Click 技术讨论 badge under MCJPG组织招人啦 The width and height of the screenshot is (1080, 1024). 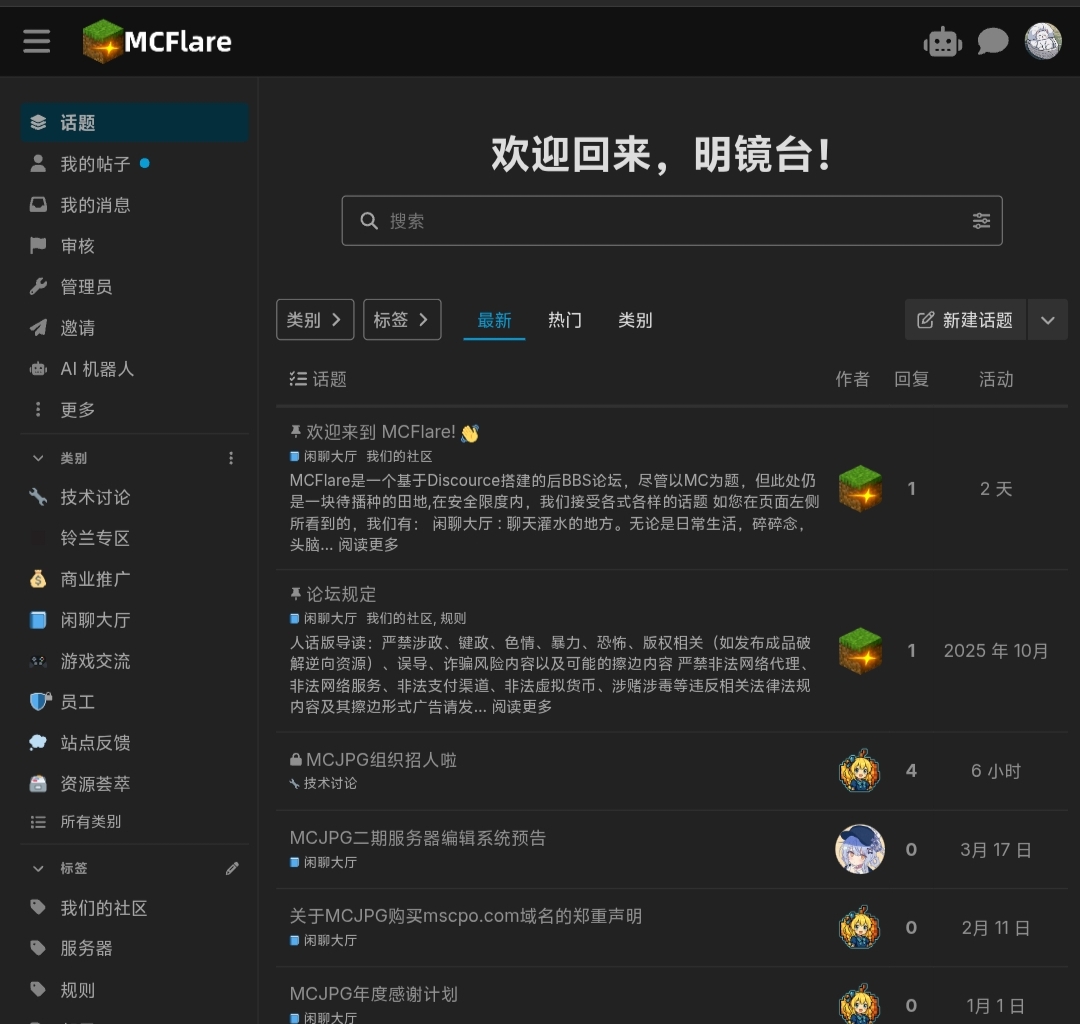(x=323, y=783)
